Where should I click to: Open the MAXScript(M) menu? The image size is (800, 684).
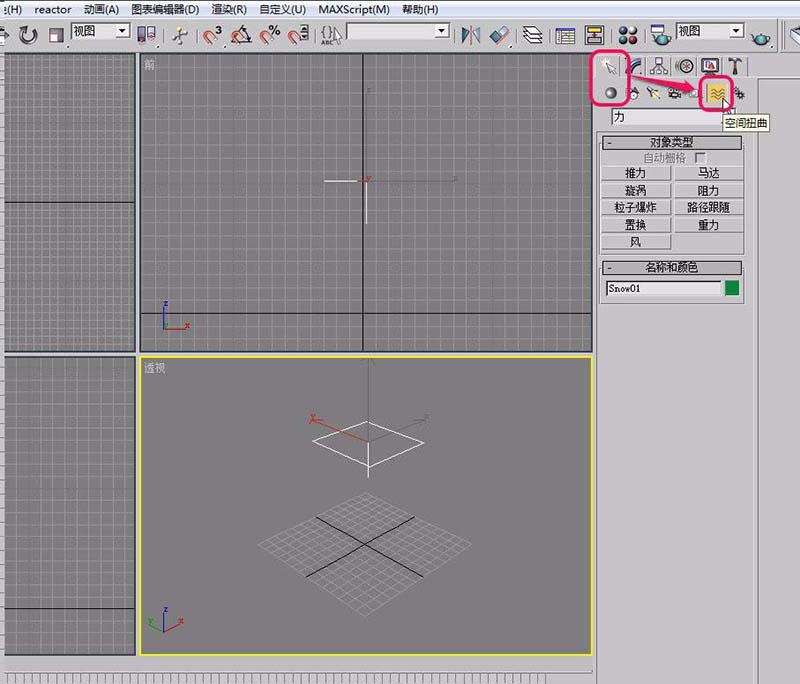click(354, 9)
